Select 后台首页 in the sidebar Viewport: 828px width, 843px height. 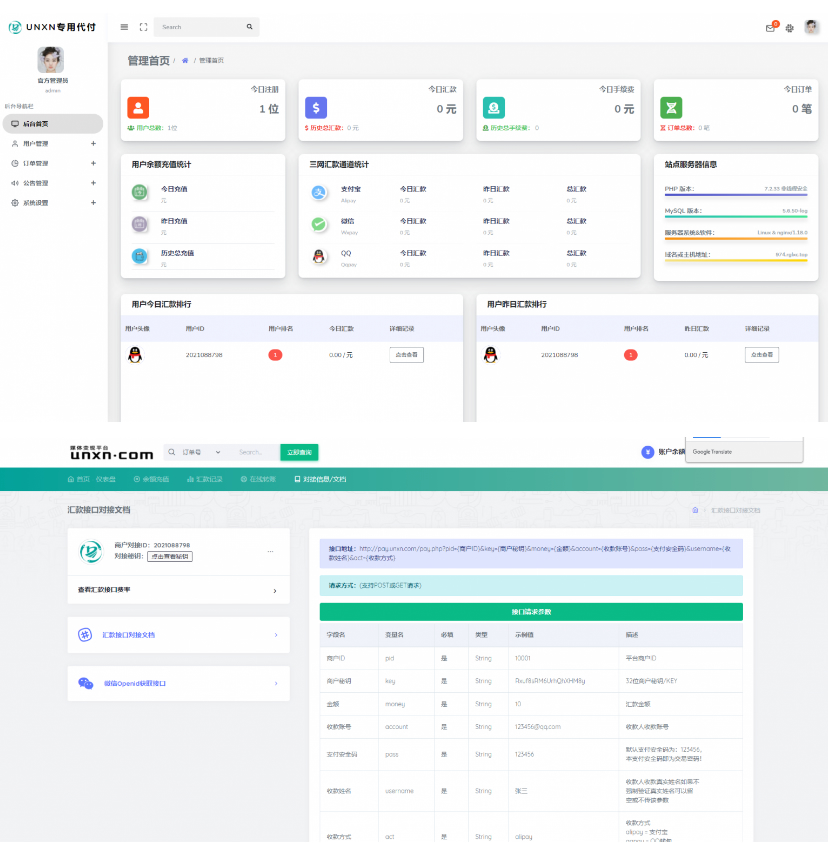pos(52,124)
